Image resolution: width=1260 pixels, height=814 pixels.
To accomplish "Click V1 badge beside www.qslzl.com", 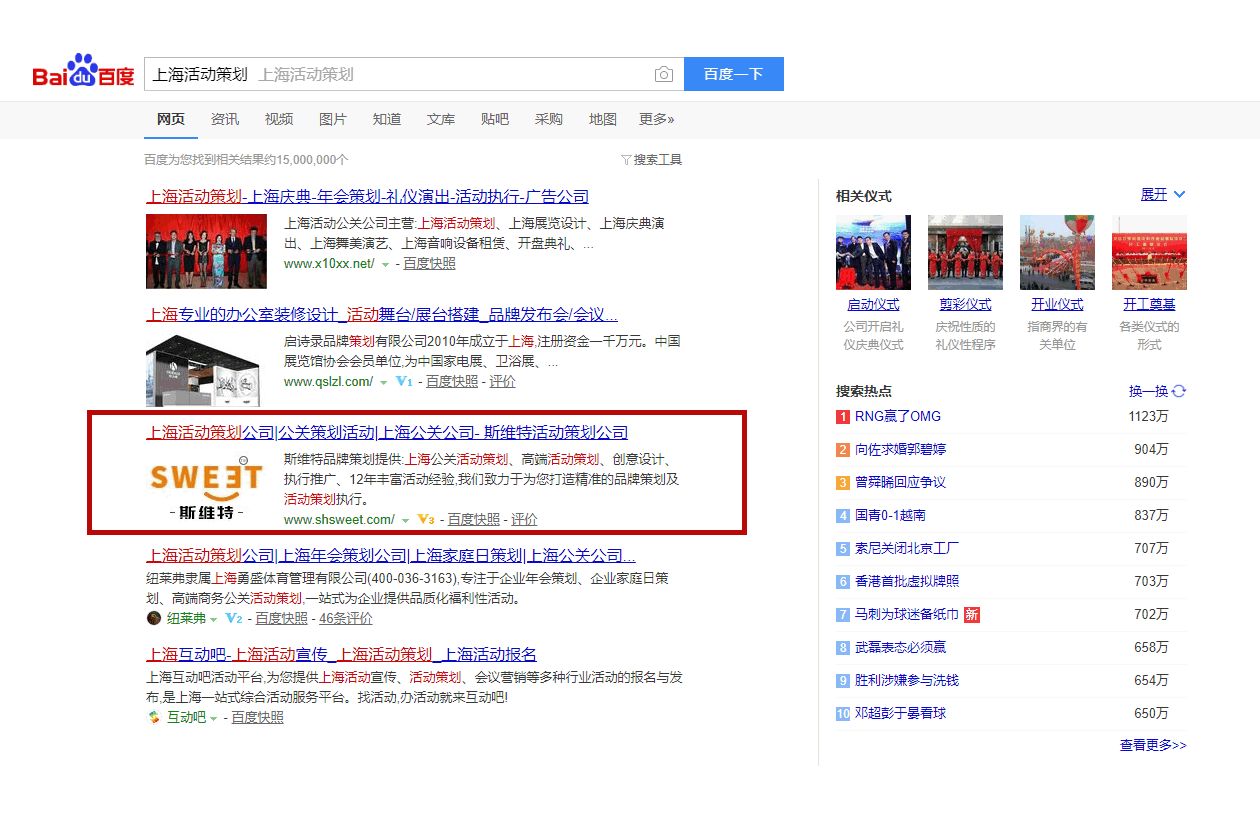I will point(404,382).
